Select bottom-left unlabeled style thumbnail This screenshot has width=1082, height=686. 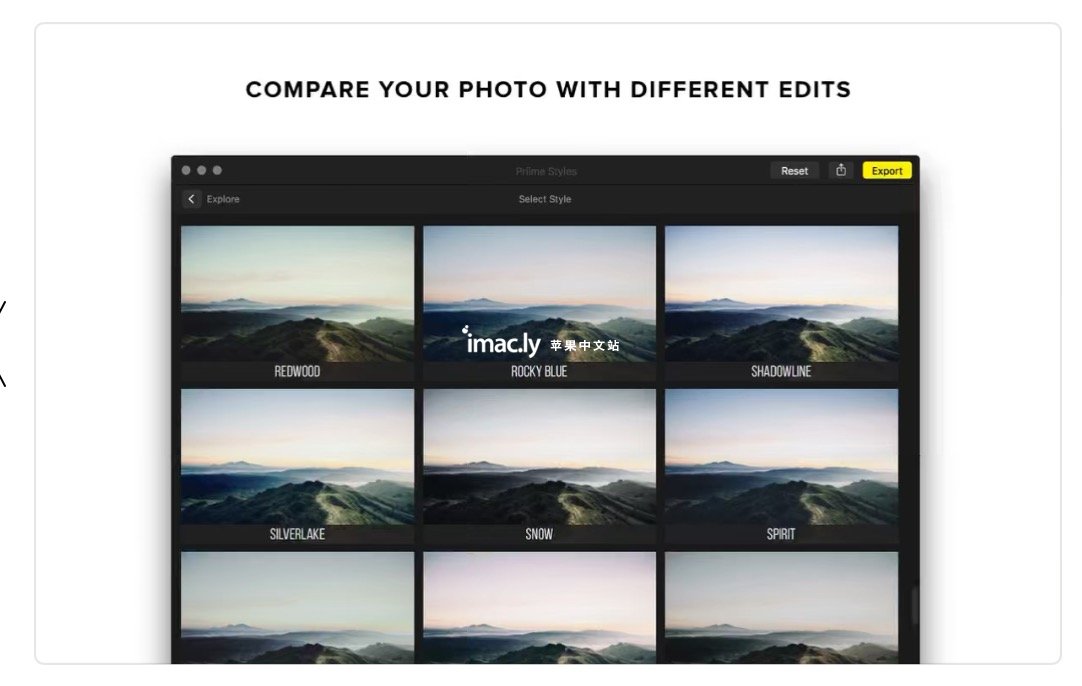pyautogui.click(x=297, y=607)
